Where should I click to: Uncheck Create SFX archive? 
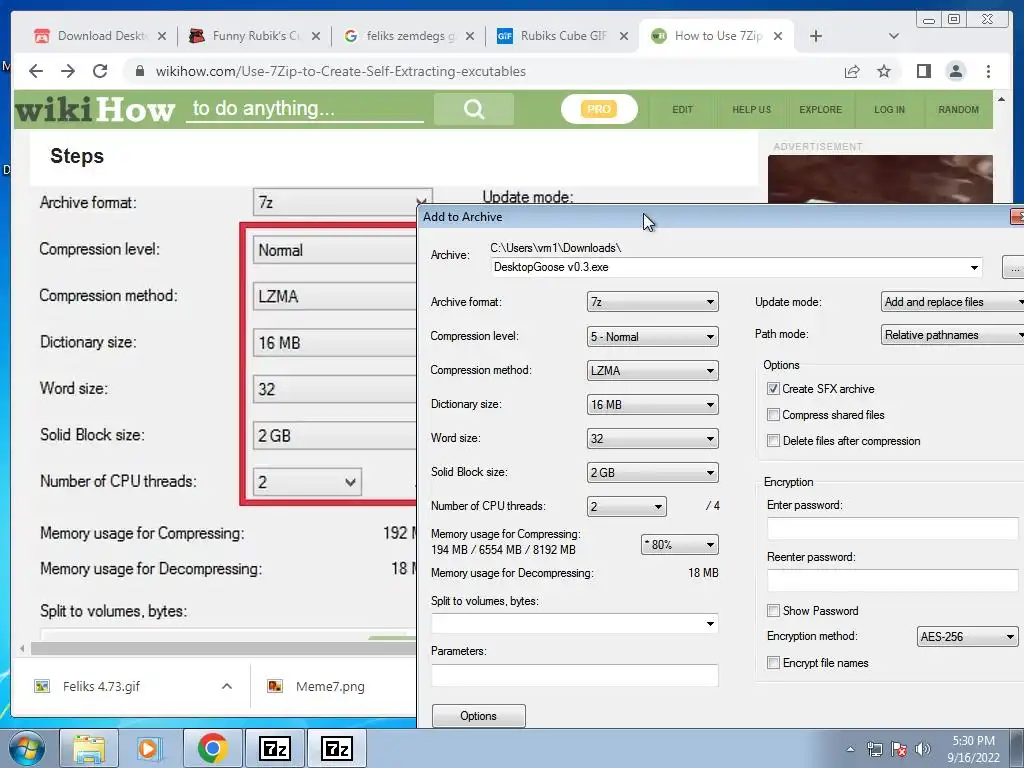point(773,389)
